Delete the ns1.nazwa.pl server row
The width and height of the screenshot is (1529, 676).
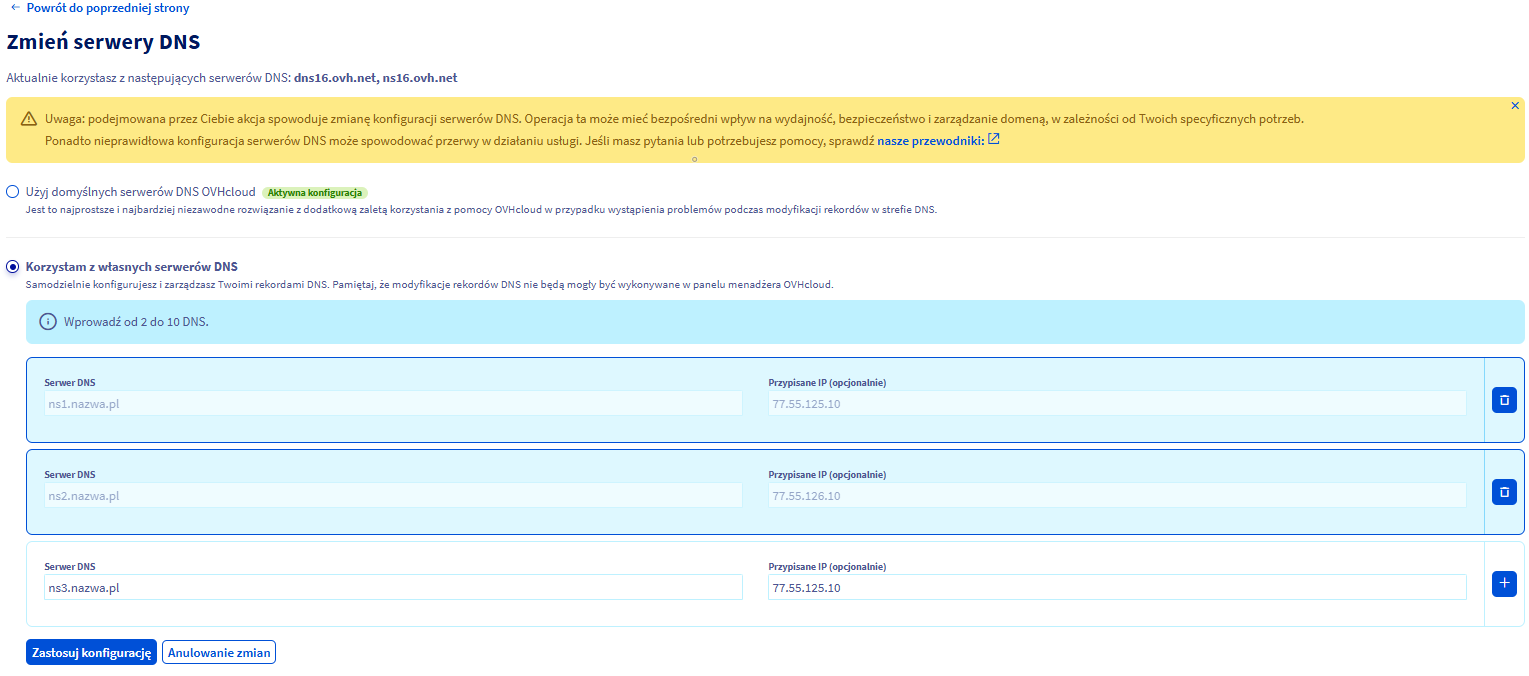(x=1504, y=400)
